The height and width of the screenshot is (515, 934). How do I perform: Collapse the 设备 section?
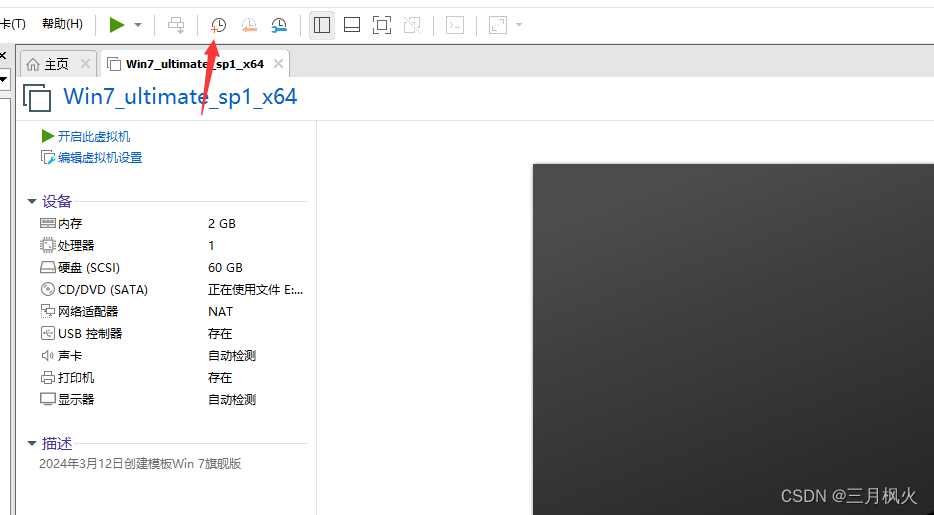pos(32,202)
